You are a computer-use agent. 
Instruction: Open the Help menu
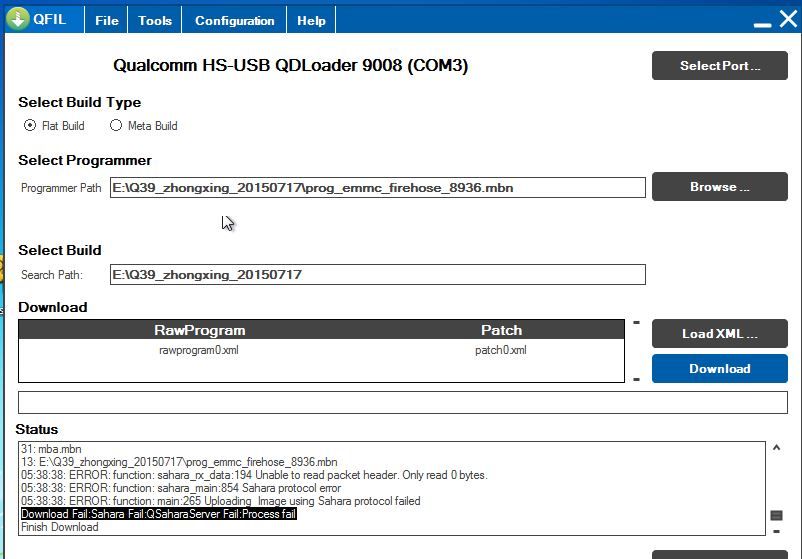311,20
